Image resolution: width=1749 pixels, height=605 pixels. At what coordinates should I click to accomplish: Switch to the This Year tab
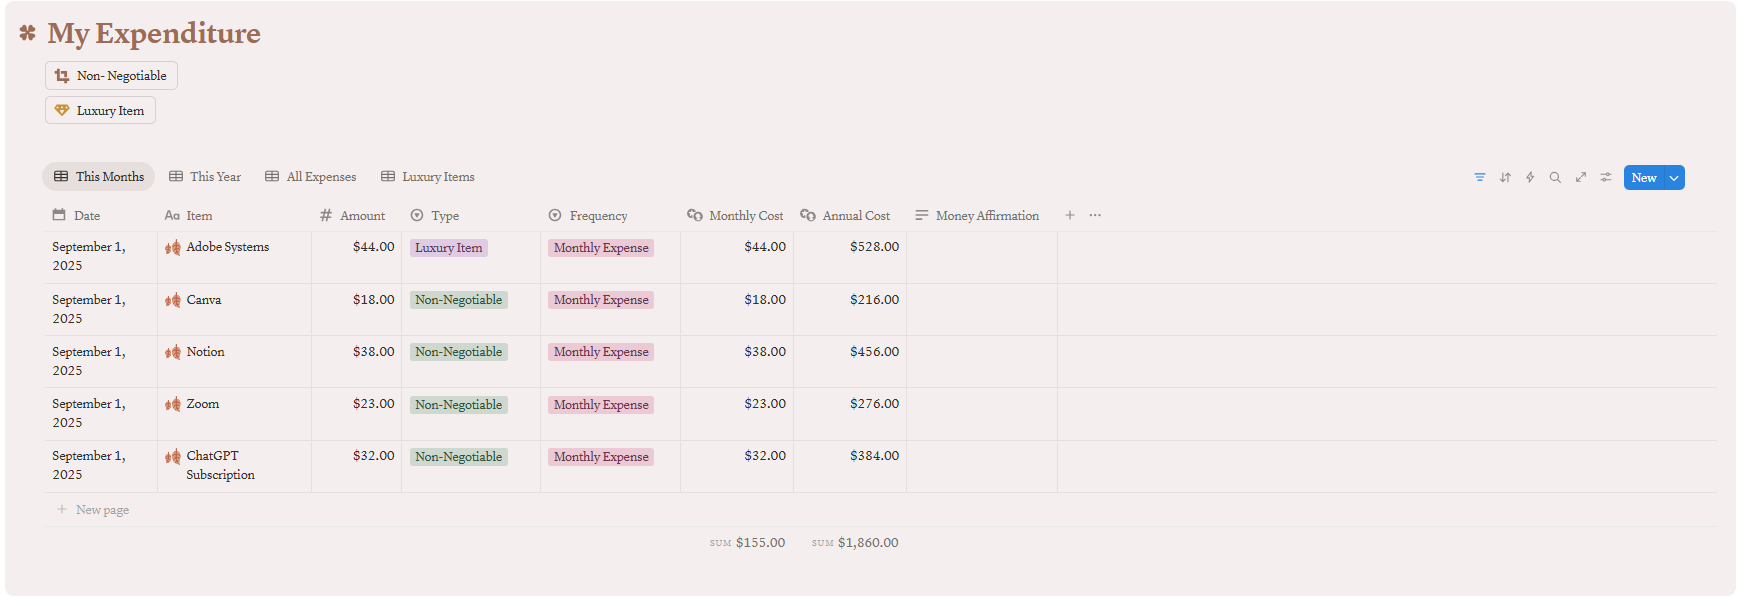205,177
